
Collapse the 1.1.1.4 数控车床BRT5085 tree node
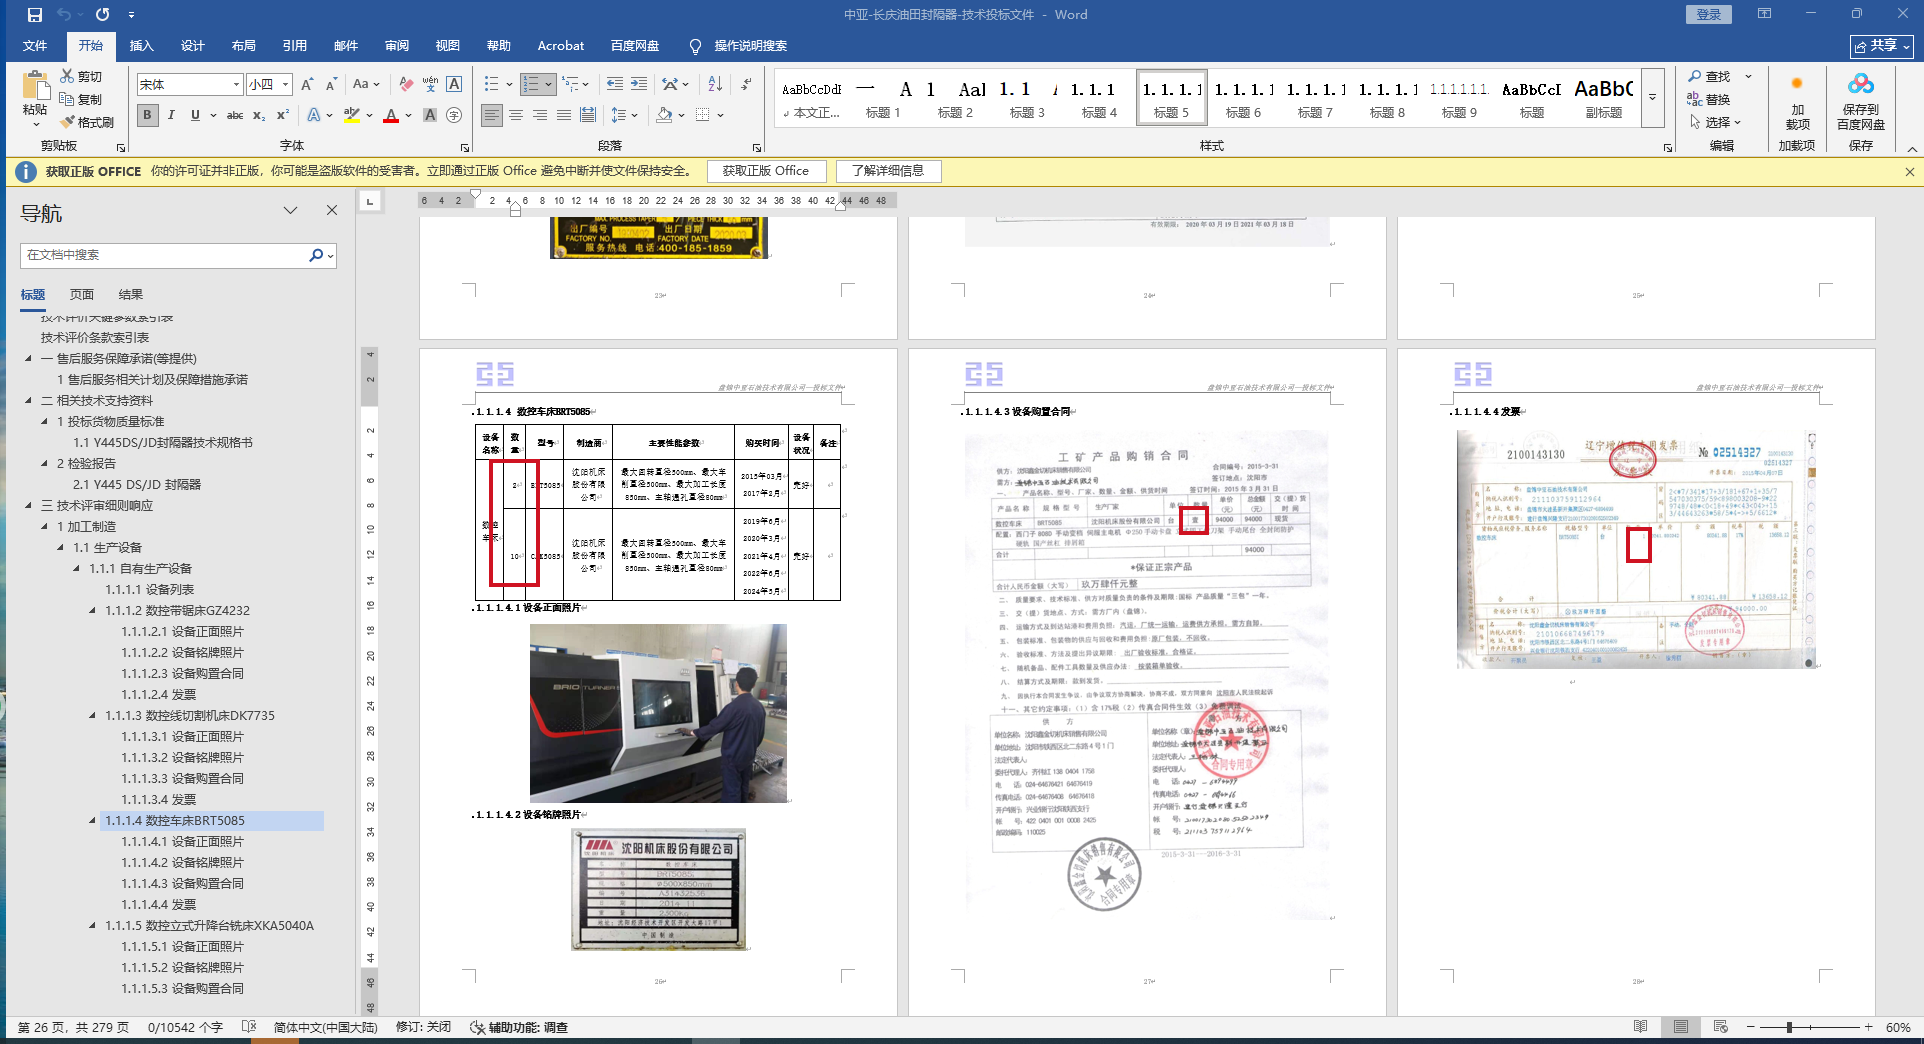[x=93, y=820]
